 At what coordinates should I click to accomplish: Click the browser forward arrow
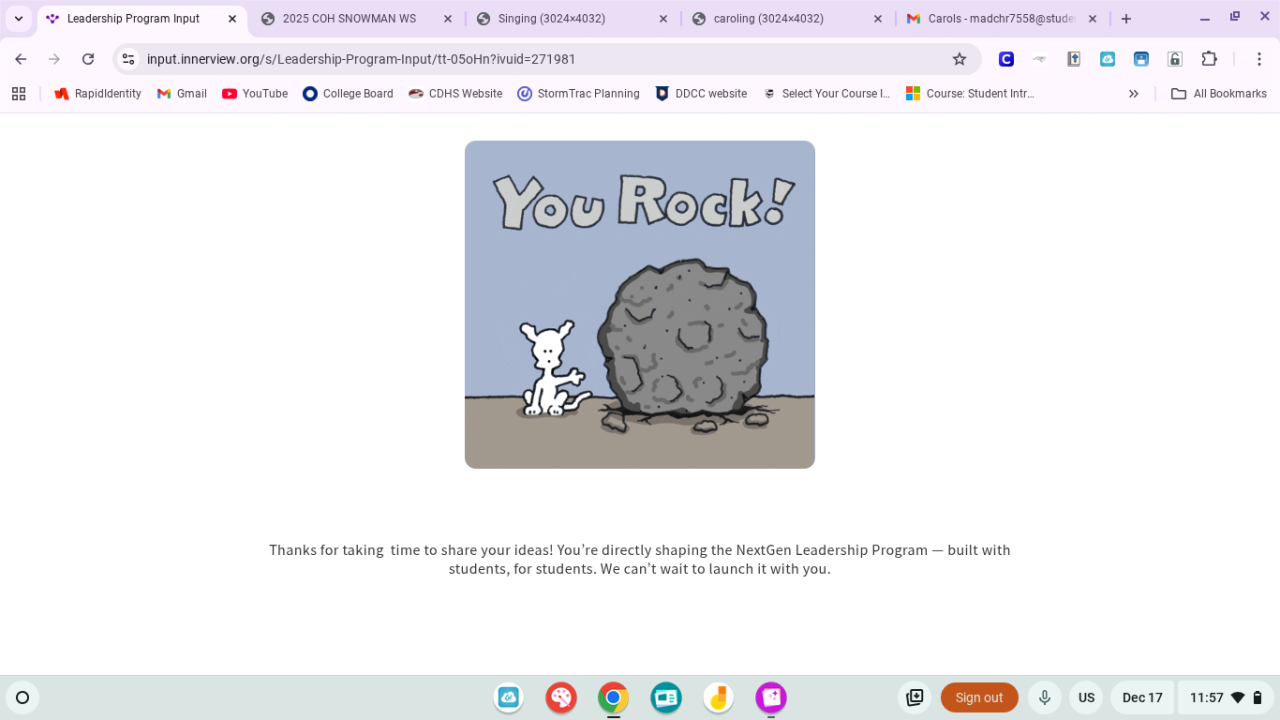(54, 59)
